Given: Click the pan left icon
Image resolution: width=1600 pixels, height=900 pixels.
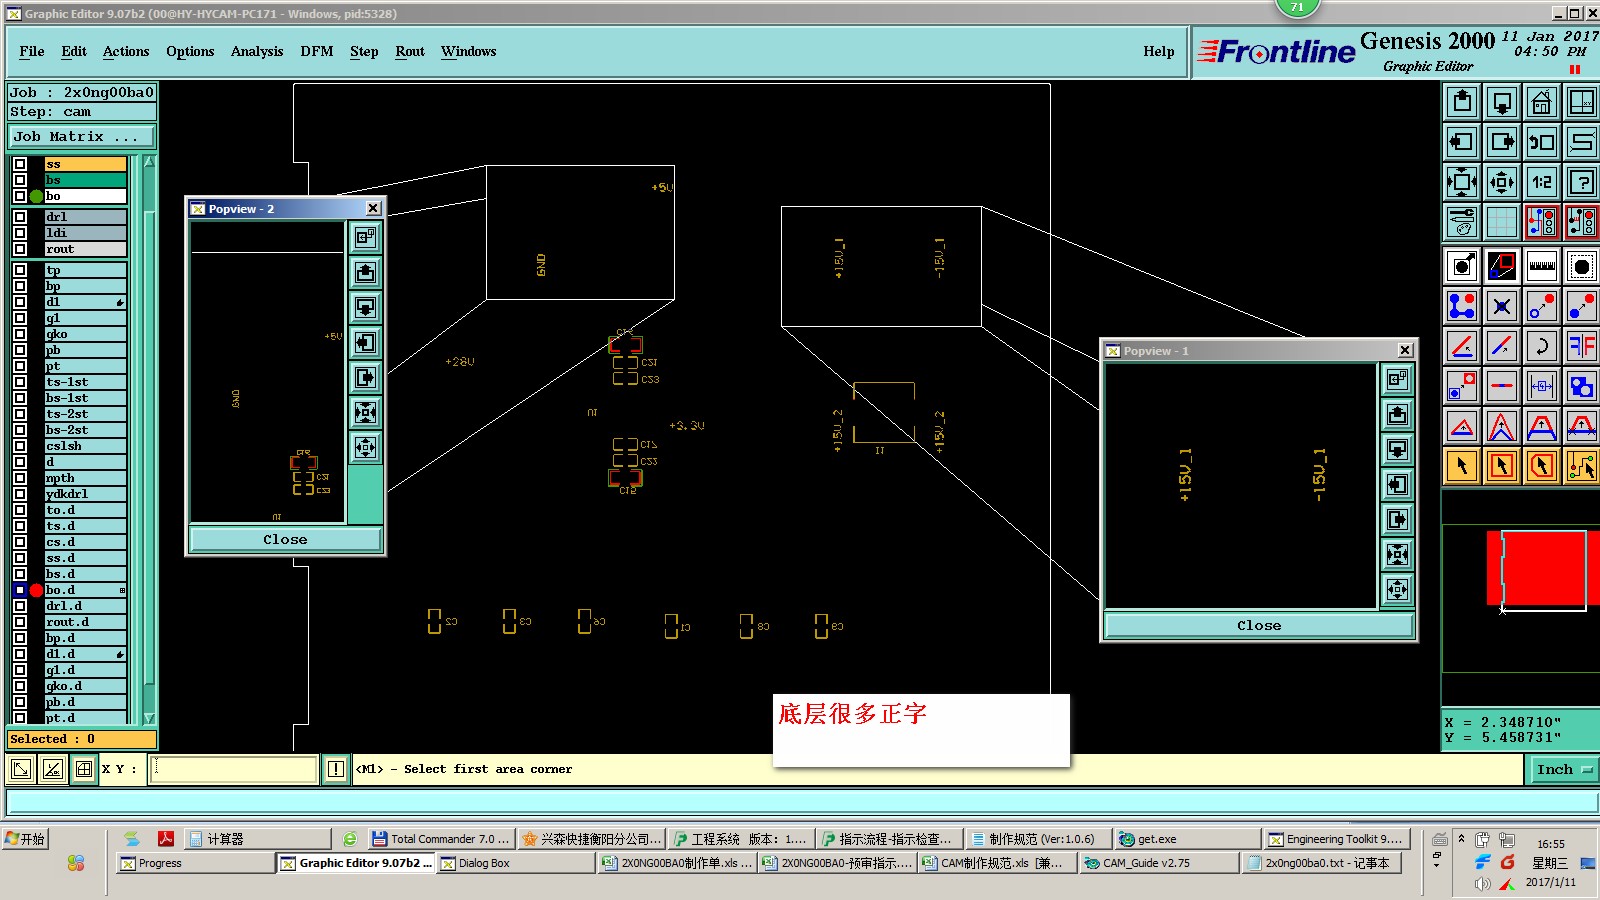Looking at the screenshot, I should [1462, 142].
